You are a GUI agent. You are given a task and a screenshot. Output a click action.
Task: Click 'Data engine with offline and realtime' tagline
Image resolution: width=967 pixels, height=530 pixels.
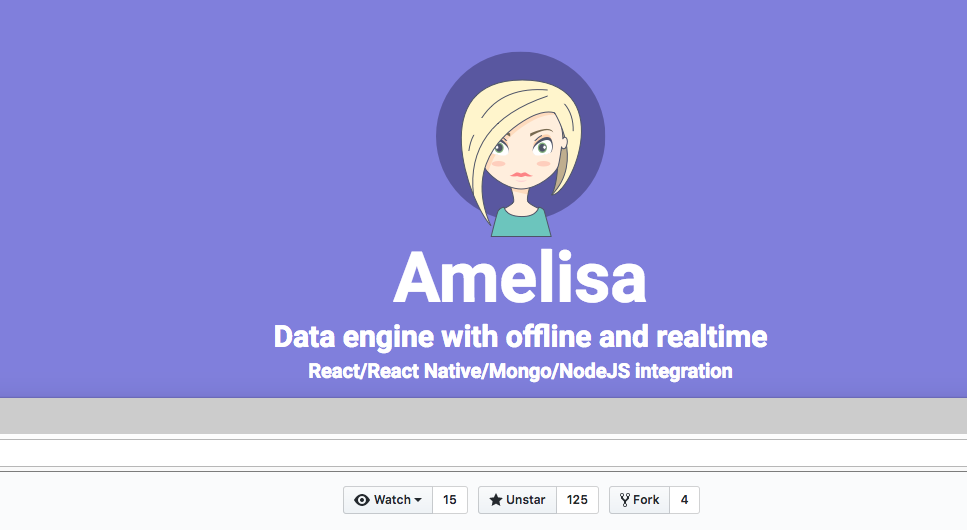pos(521,337)
